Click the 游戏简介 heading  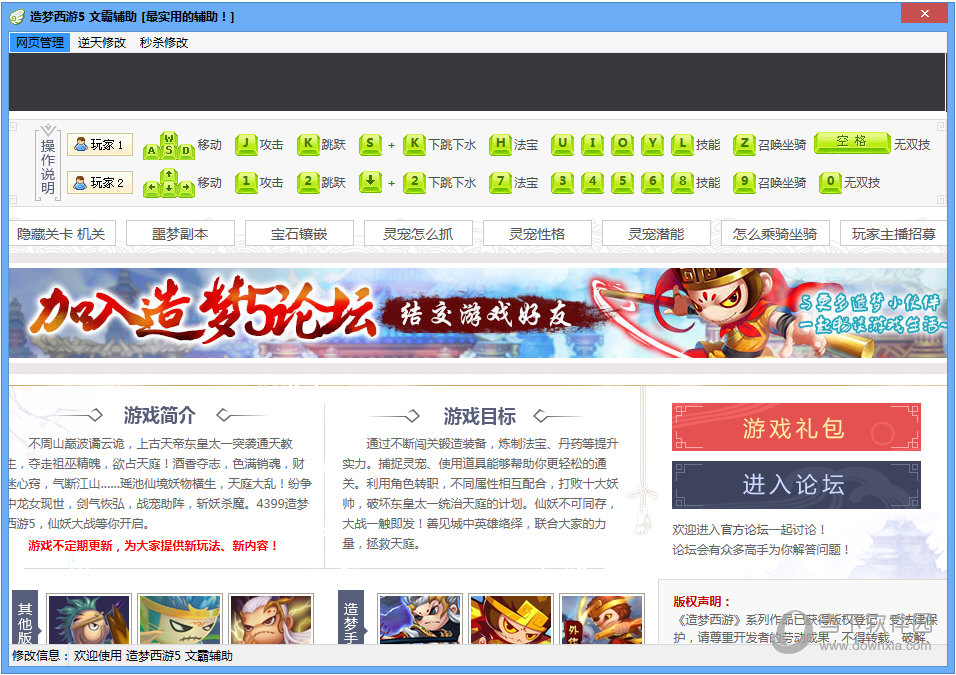click(160, 415)
